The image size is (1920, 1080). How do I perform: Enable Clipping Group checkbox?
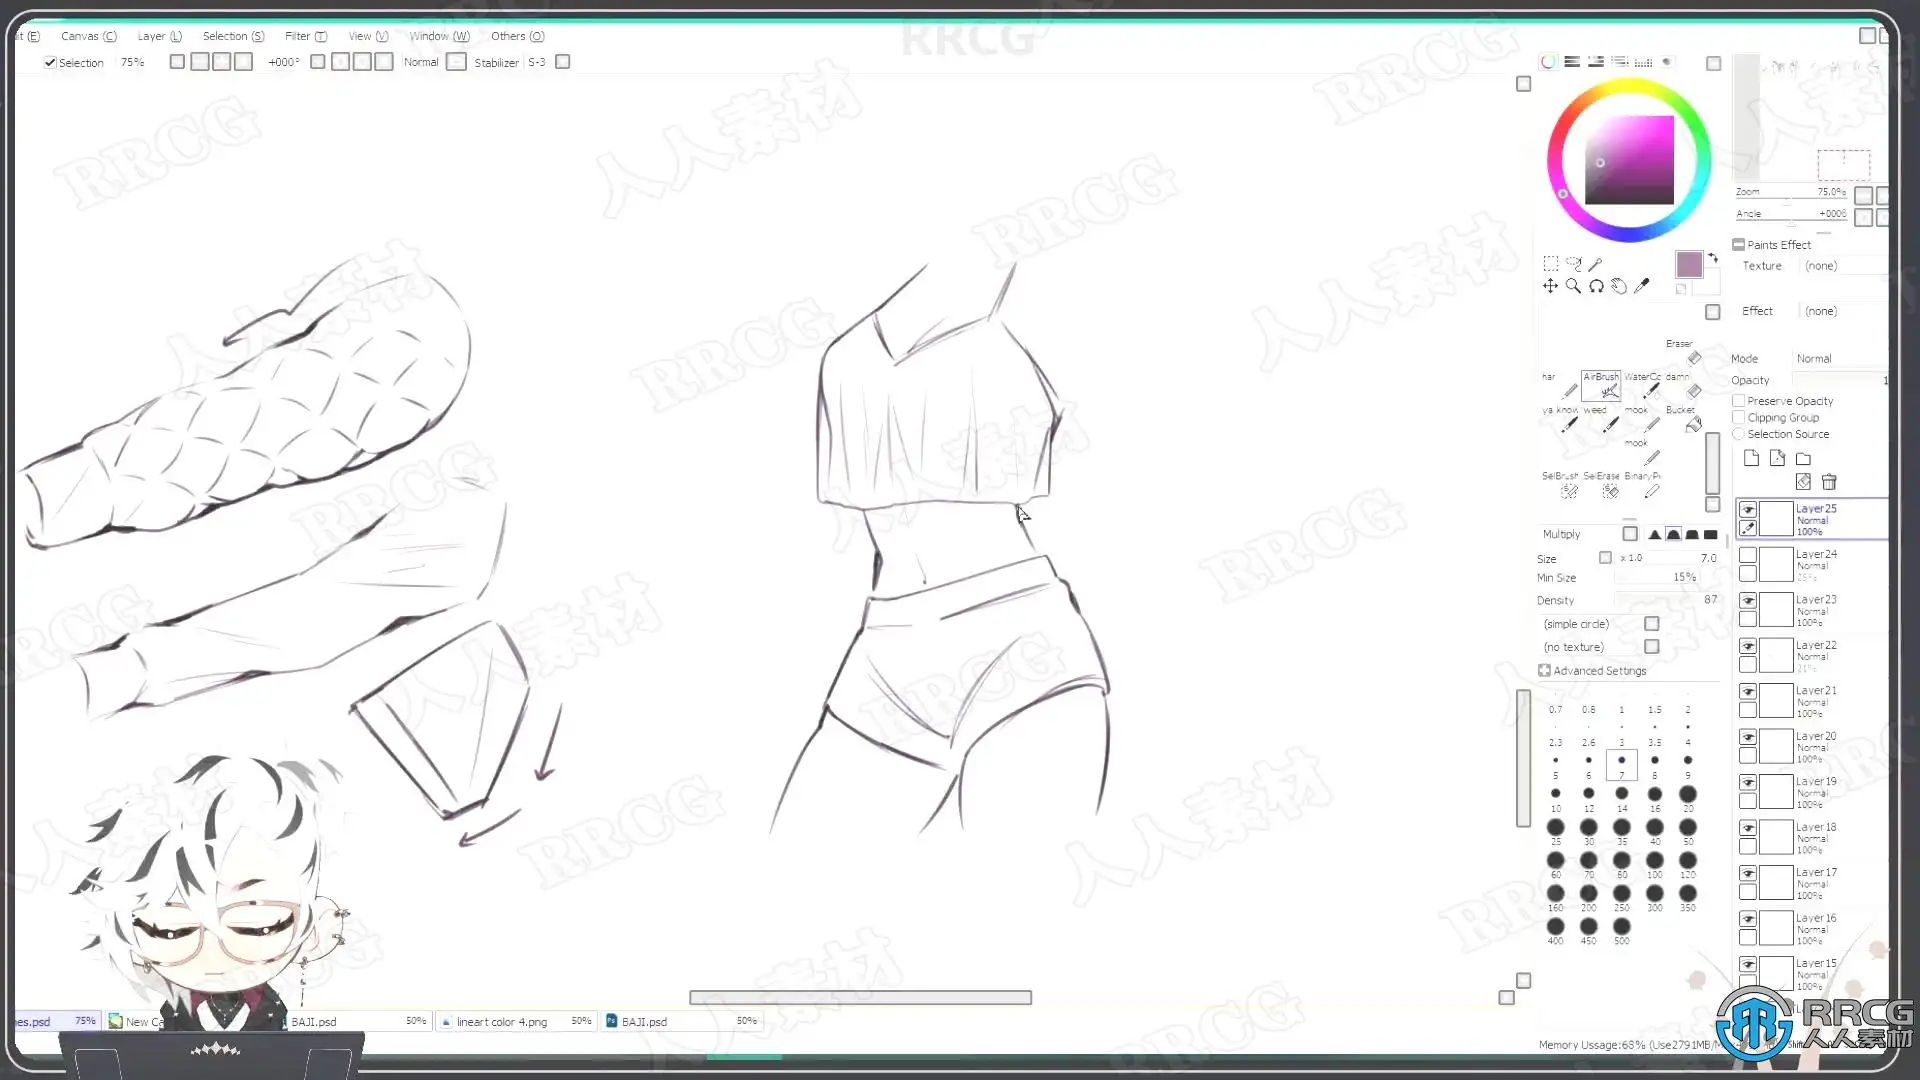click(1739, 417)
